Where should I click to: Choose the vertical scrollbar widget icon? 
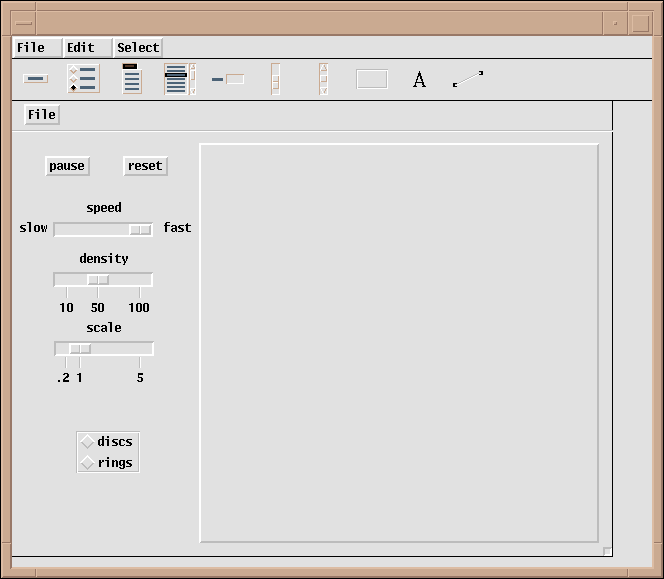[x=323, y=79]
